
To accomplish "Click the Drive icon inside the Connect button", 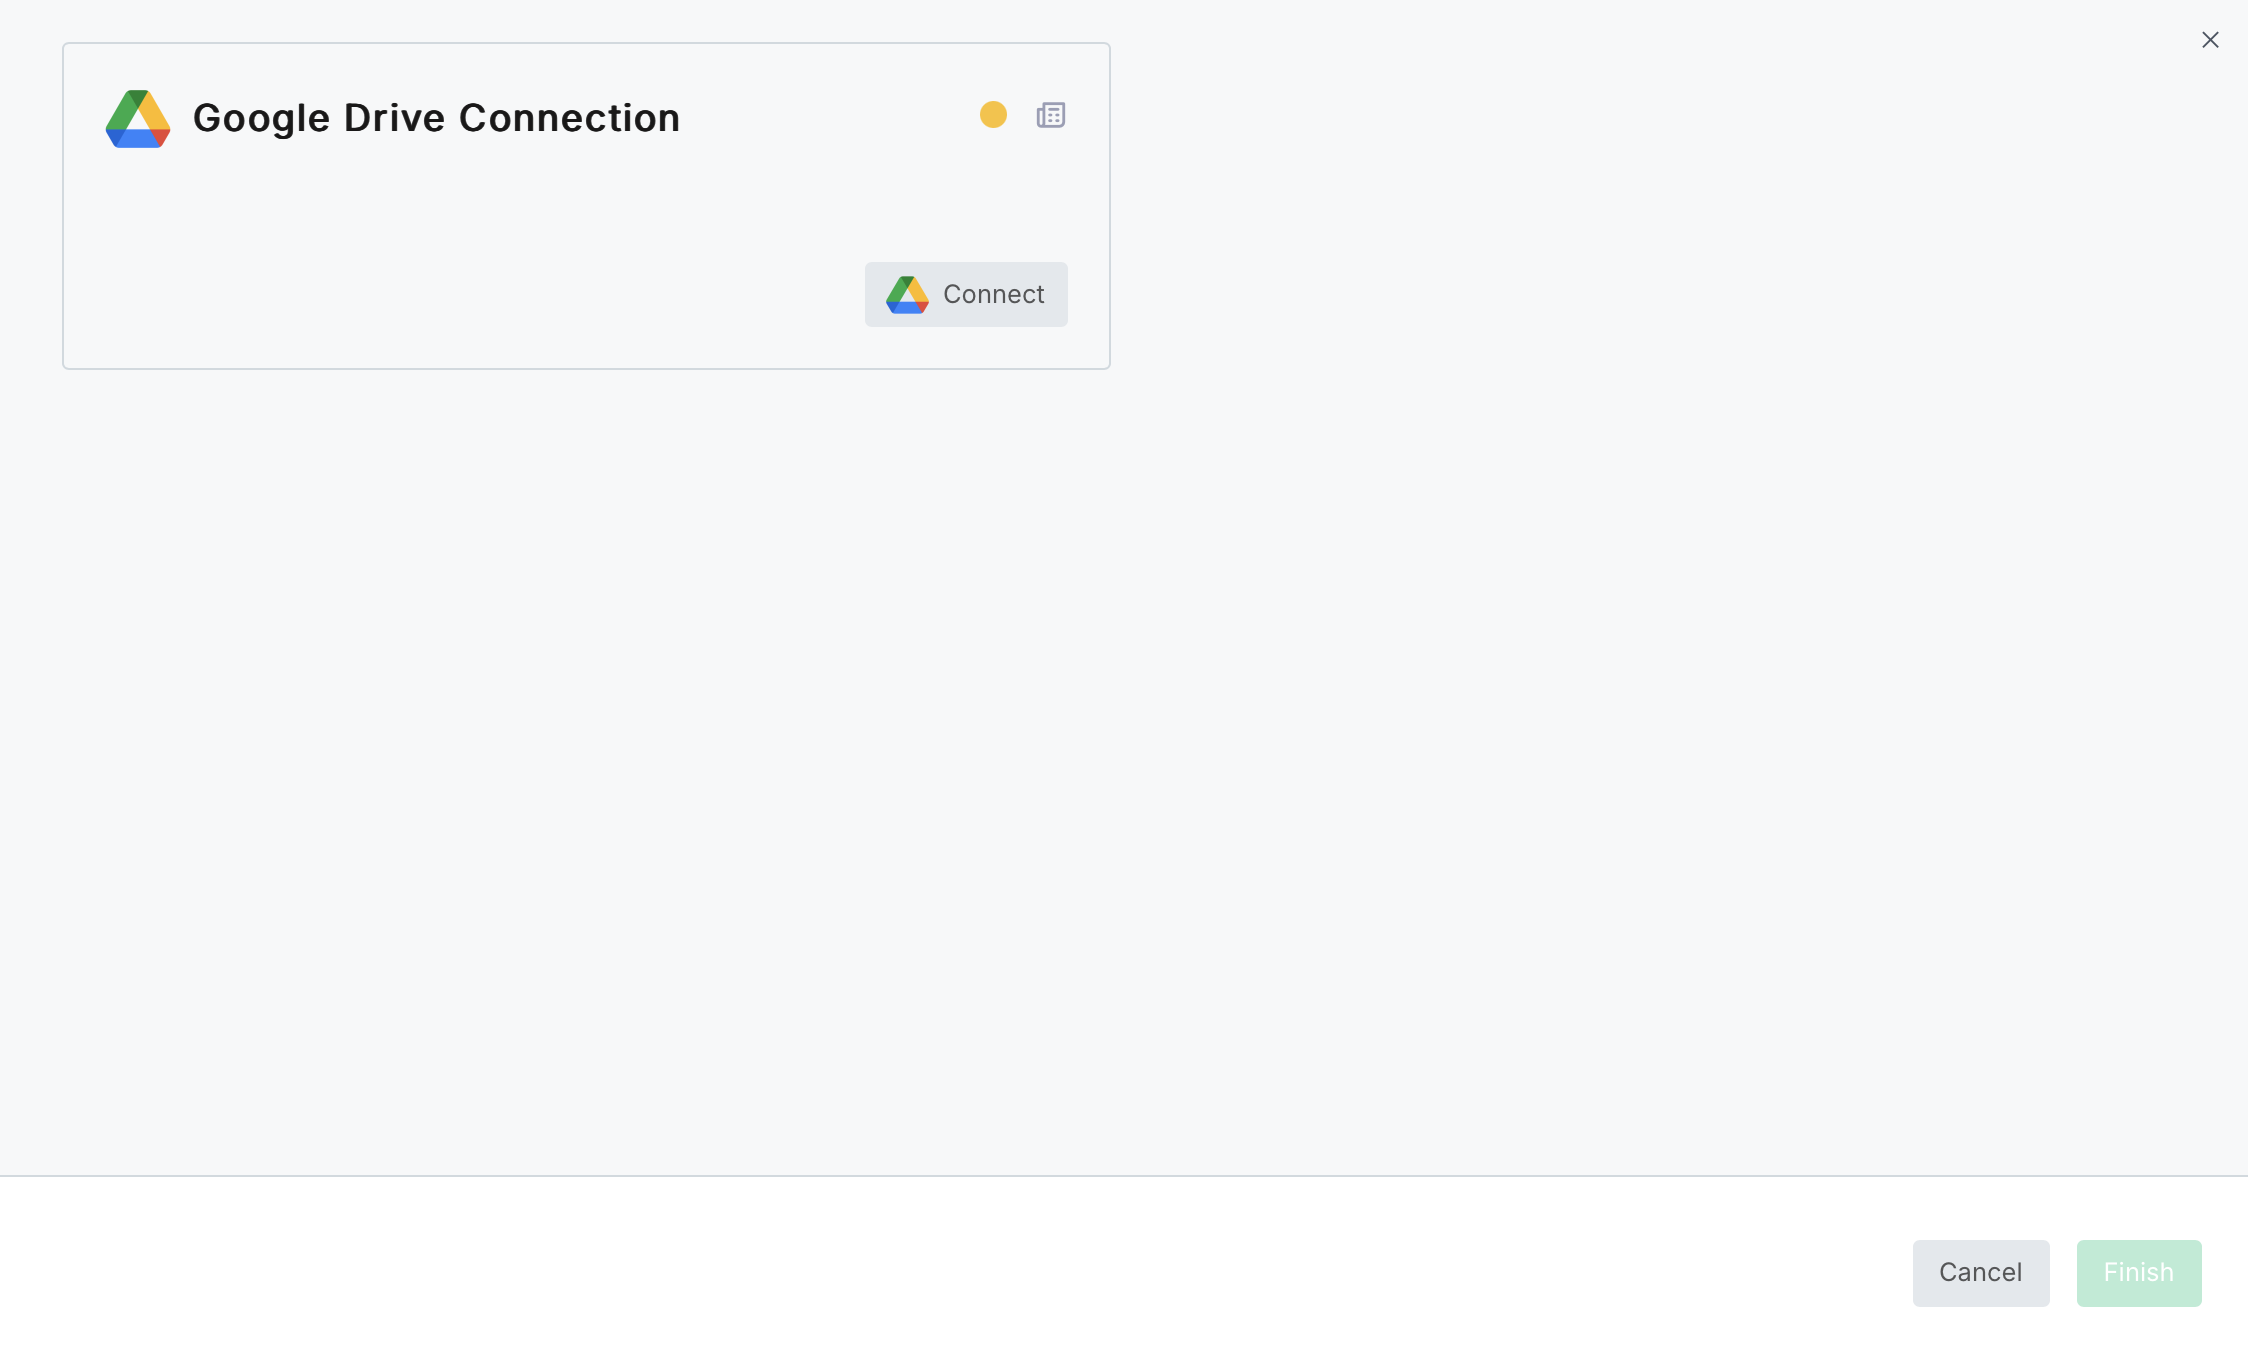I will point(907,295).
